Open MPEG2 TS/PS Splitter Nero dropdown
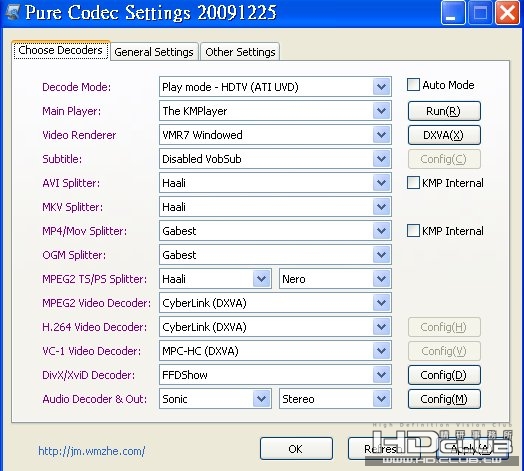The height and width of the screenshot is (471, 524). coord(381,279)
